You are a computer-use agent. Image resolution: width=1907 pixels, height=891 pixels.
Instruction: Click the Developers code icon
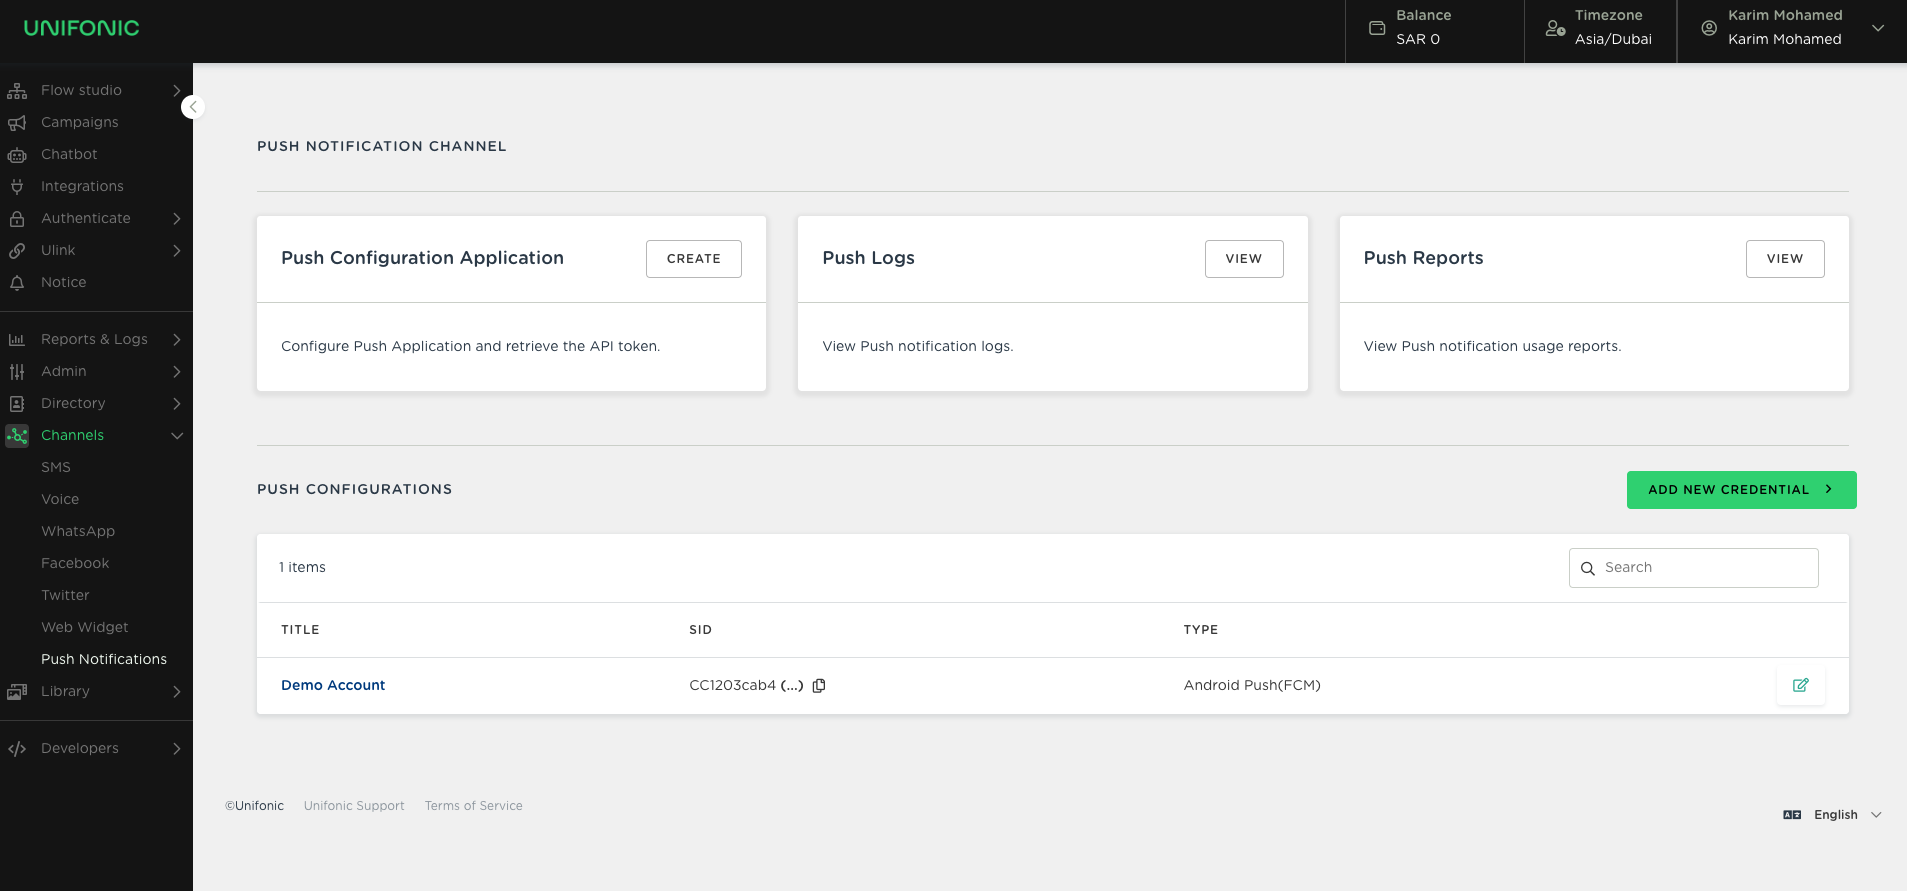(x=17, y=749)
